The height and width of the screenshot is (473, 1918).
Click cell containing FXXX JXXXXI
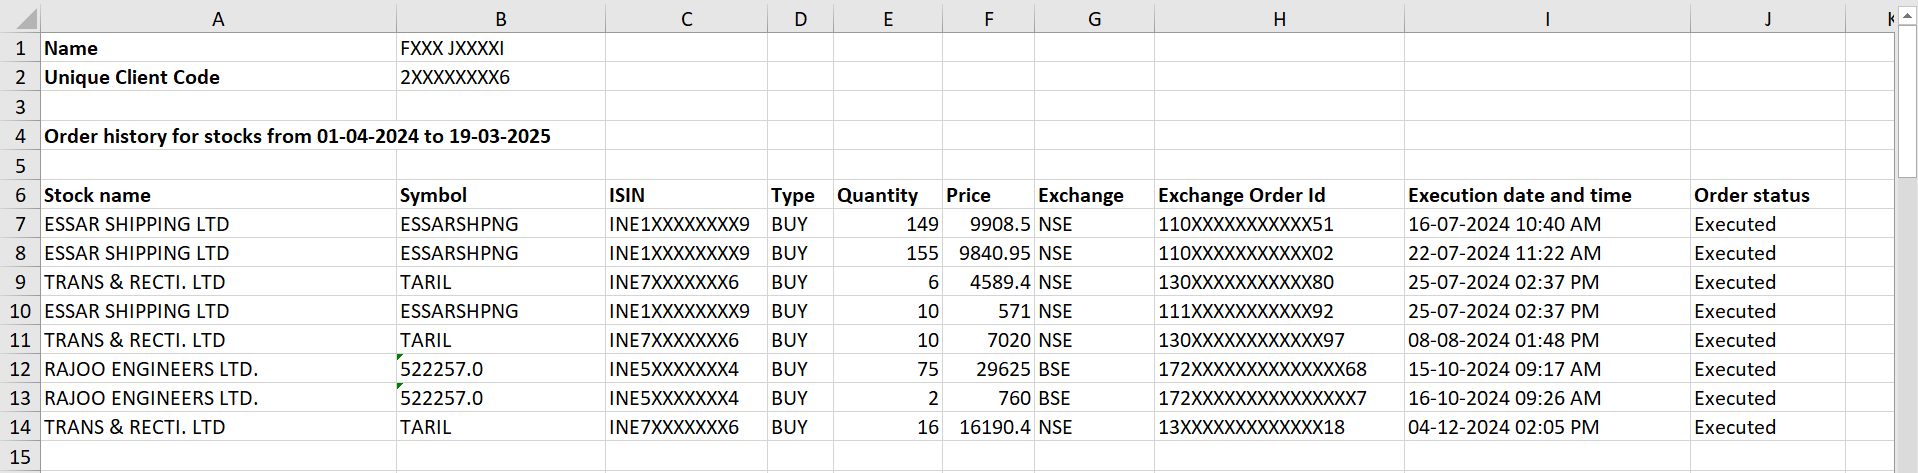(x=500, y=48)
